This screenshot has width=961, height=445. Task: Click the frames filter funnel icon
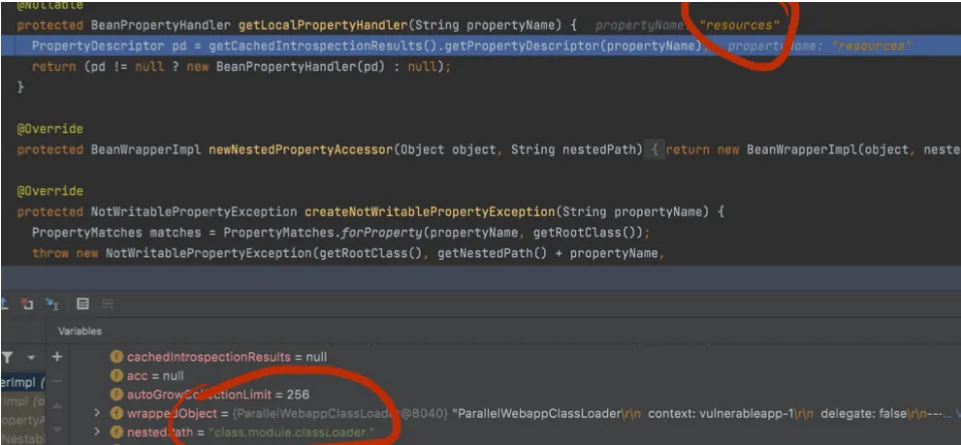9,357
